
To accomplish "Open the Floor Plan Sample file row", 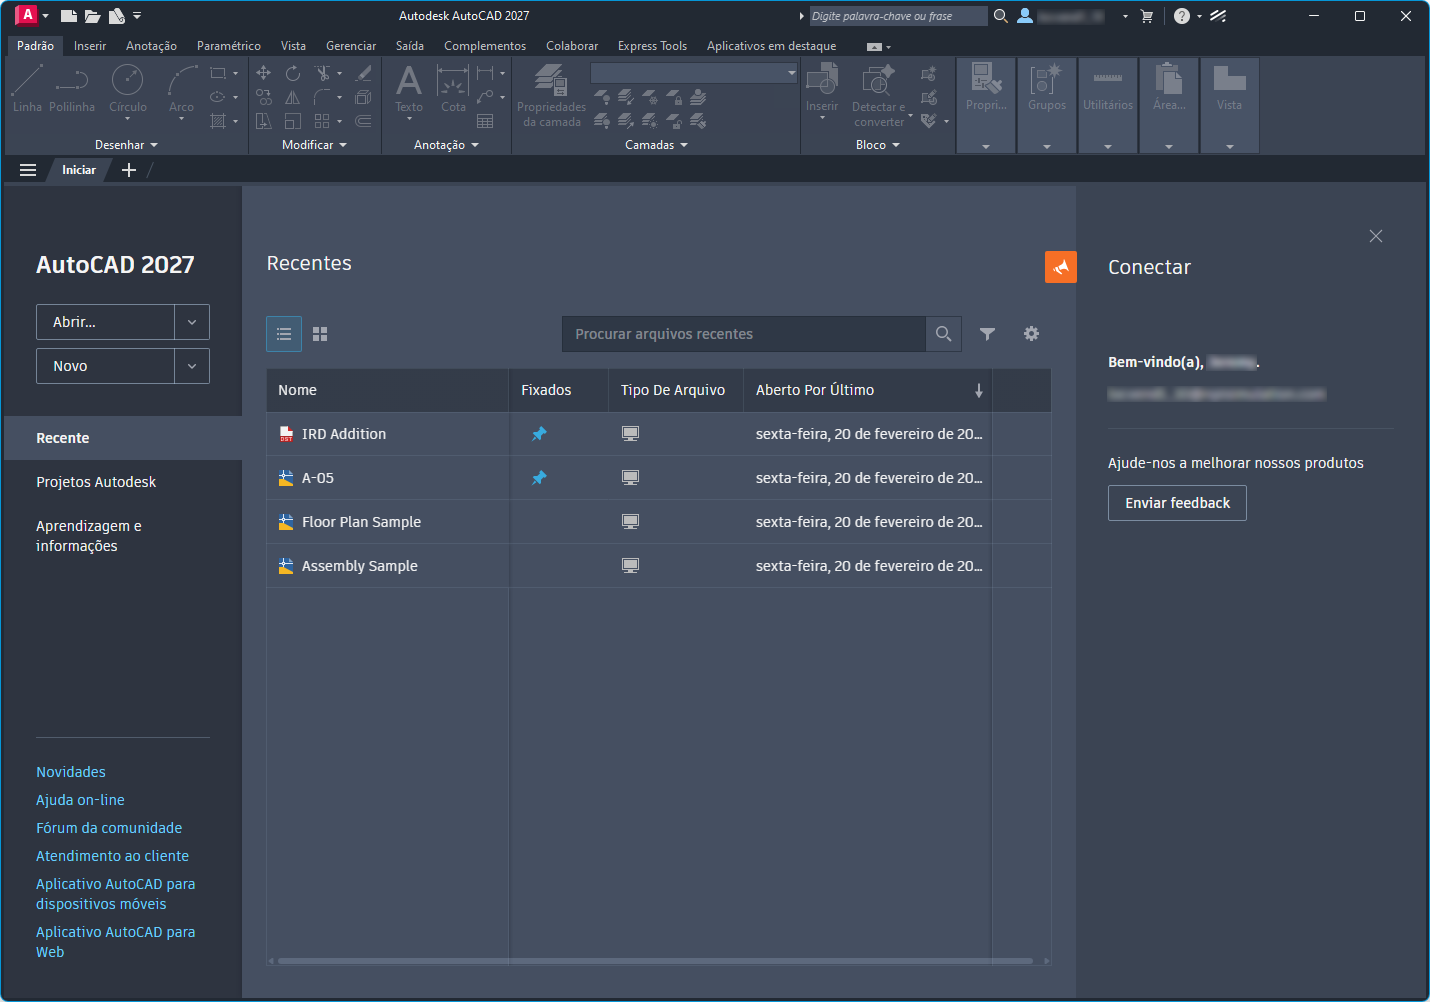I will click(658, 522).
